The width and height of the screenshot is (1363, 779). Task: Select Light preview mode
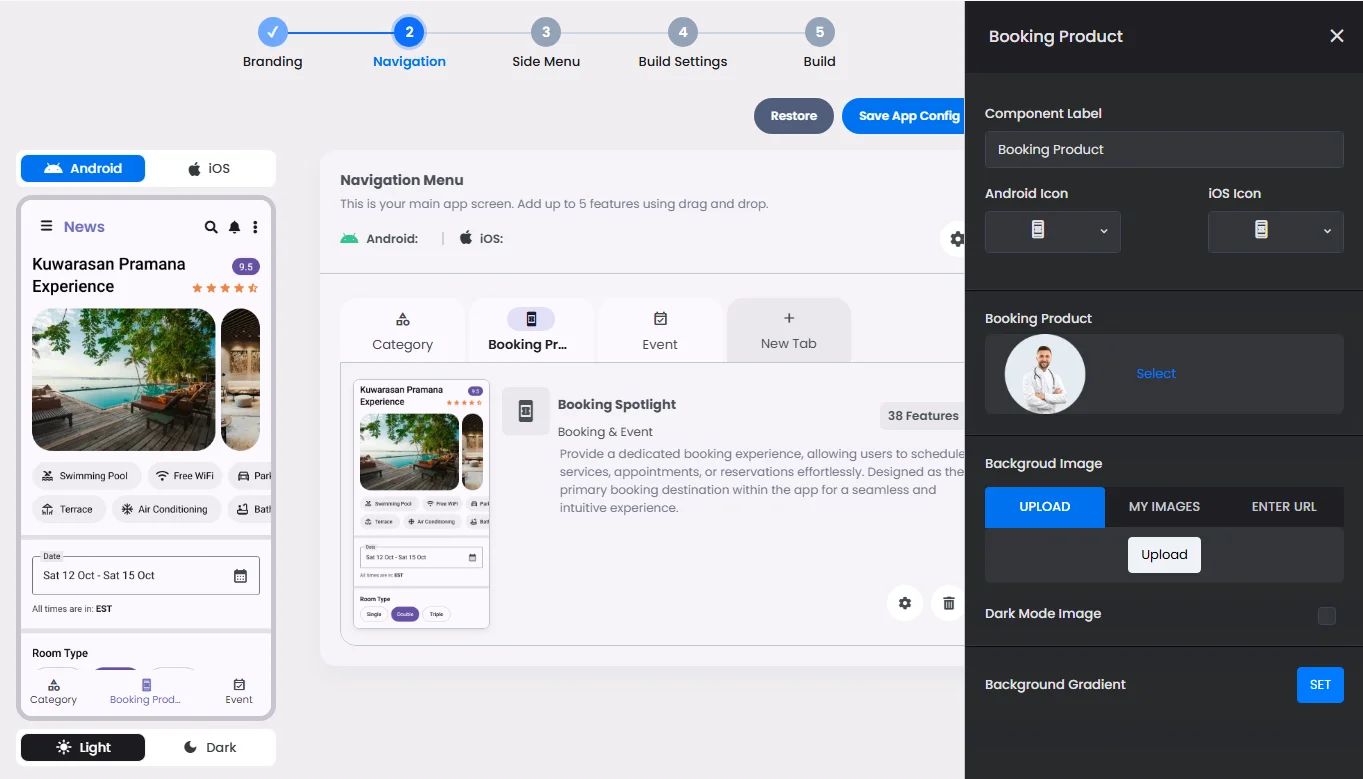pyautogui.click(x=83, y=747)
